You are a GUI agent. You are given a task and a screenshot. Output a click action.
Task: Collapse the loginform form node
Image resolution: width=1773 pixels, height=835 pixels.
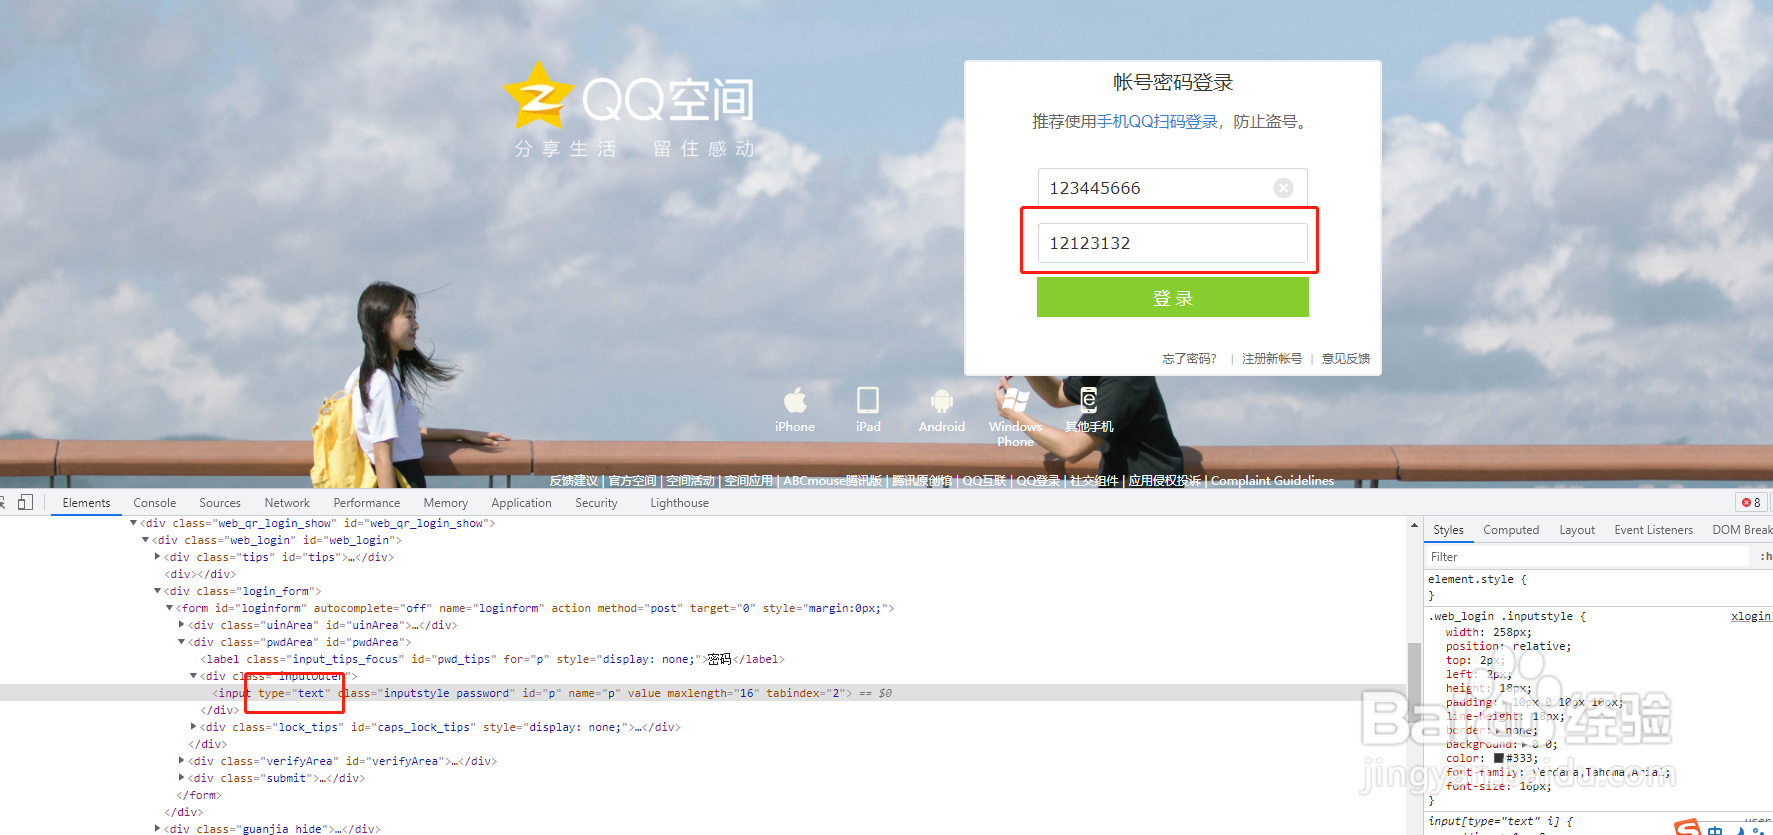[x=169, y=608]
